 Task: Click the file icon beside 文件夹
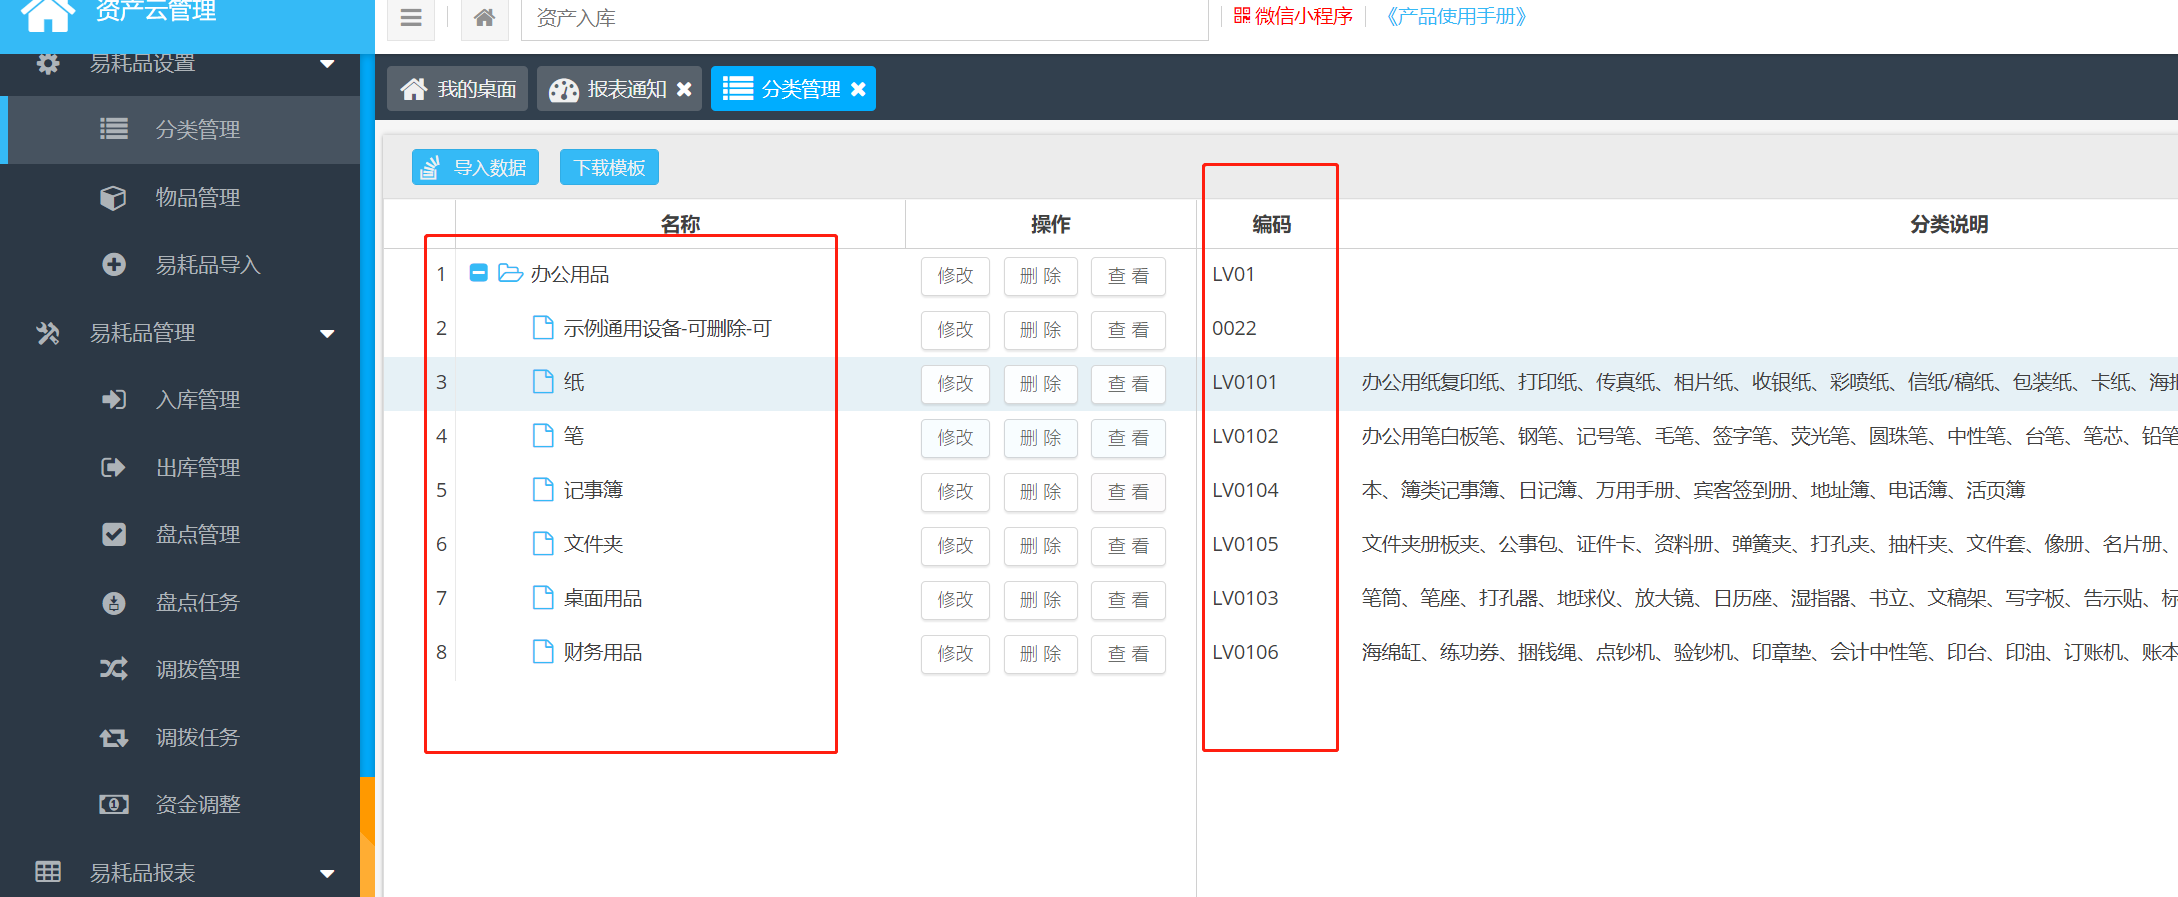click(x=543, y=543)
